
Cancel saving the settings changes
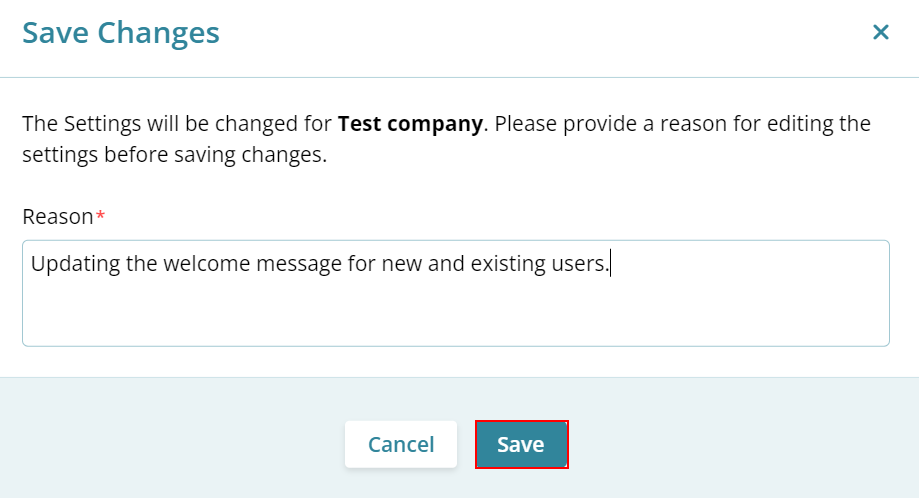click(401, 444)
